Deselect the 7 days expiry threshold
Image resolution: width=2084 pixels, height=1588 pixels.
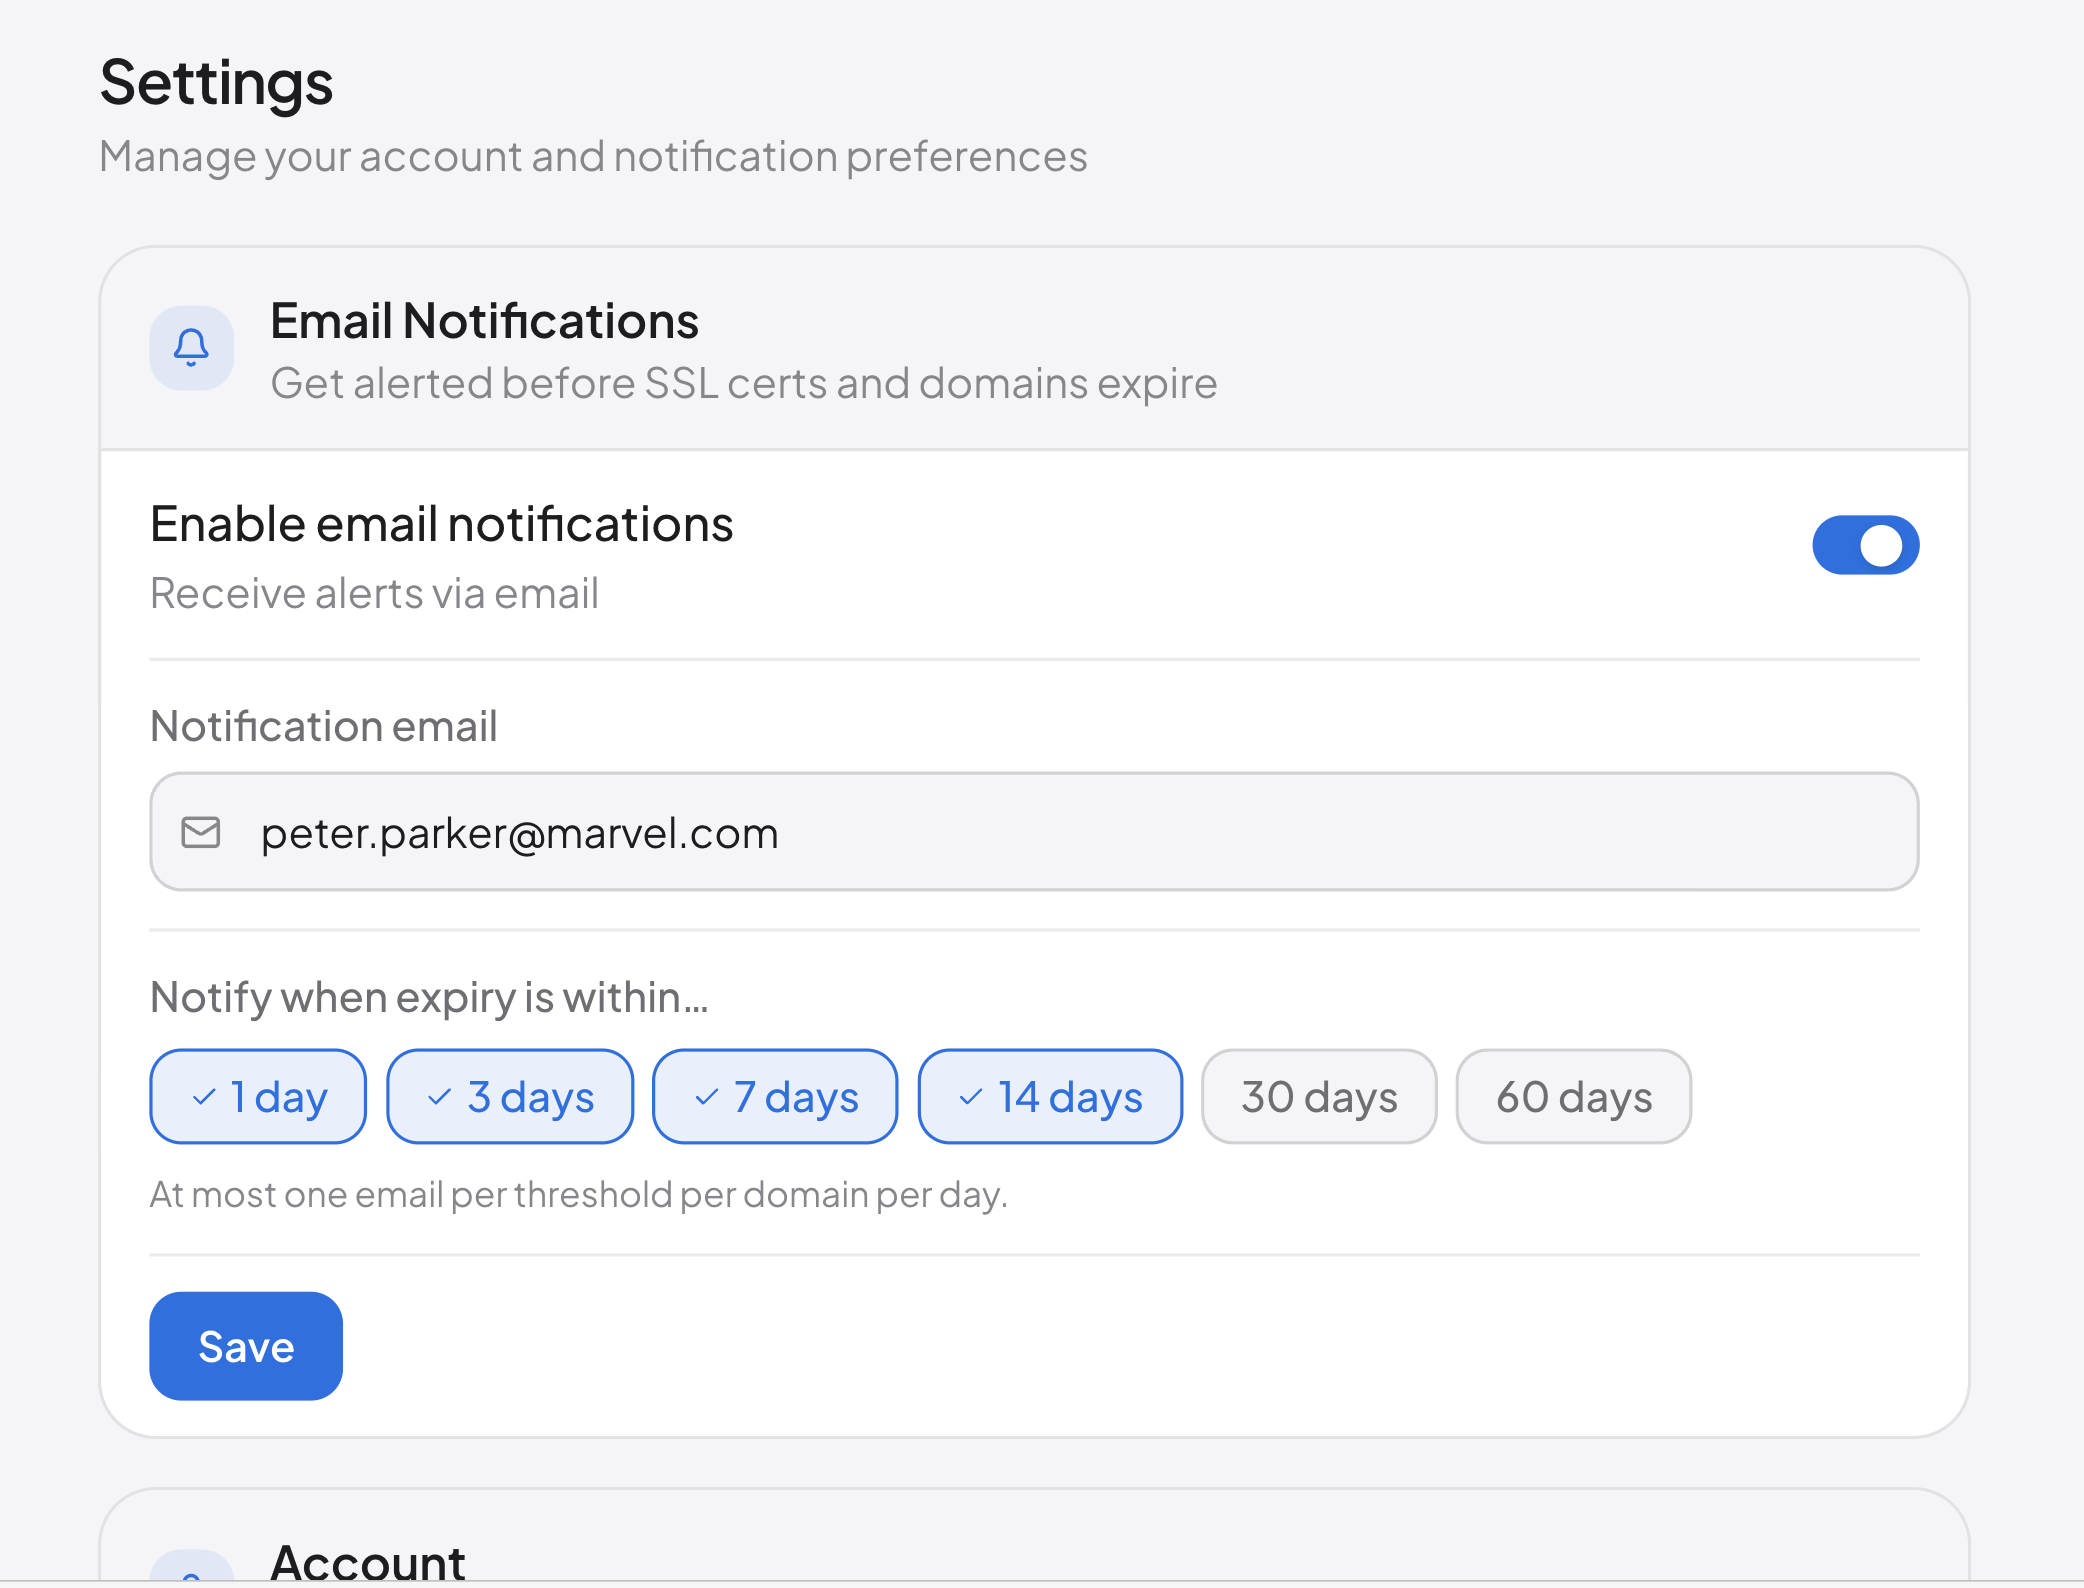(x=774, y=1096)
